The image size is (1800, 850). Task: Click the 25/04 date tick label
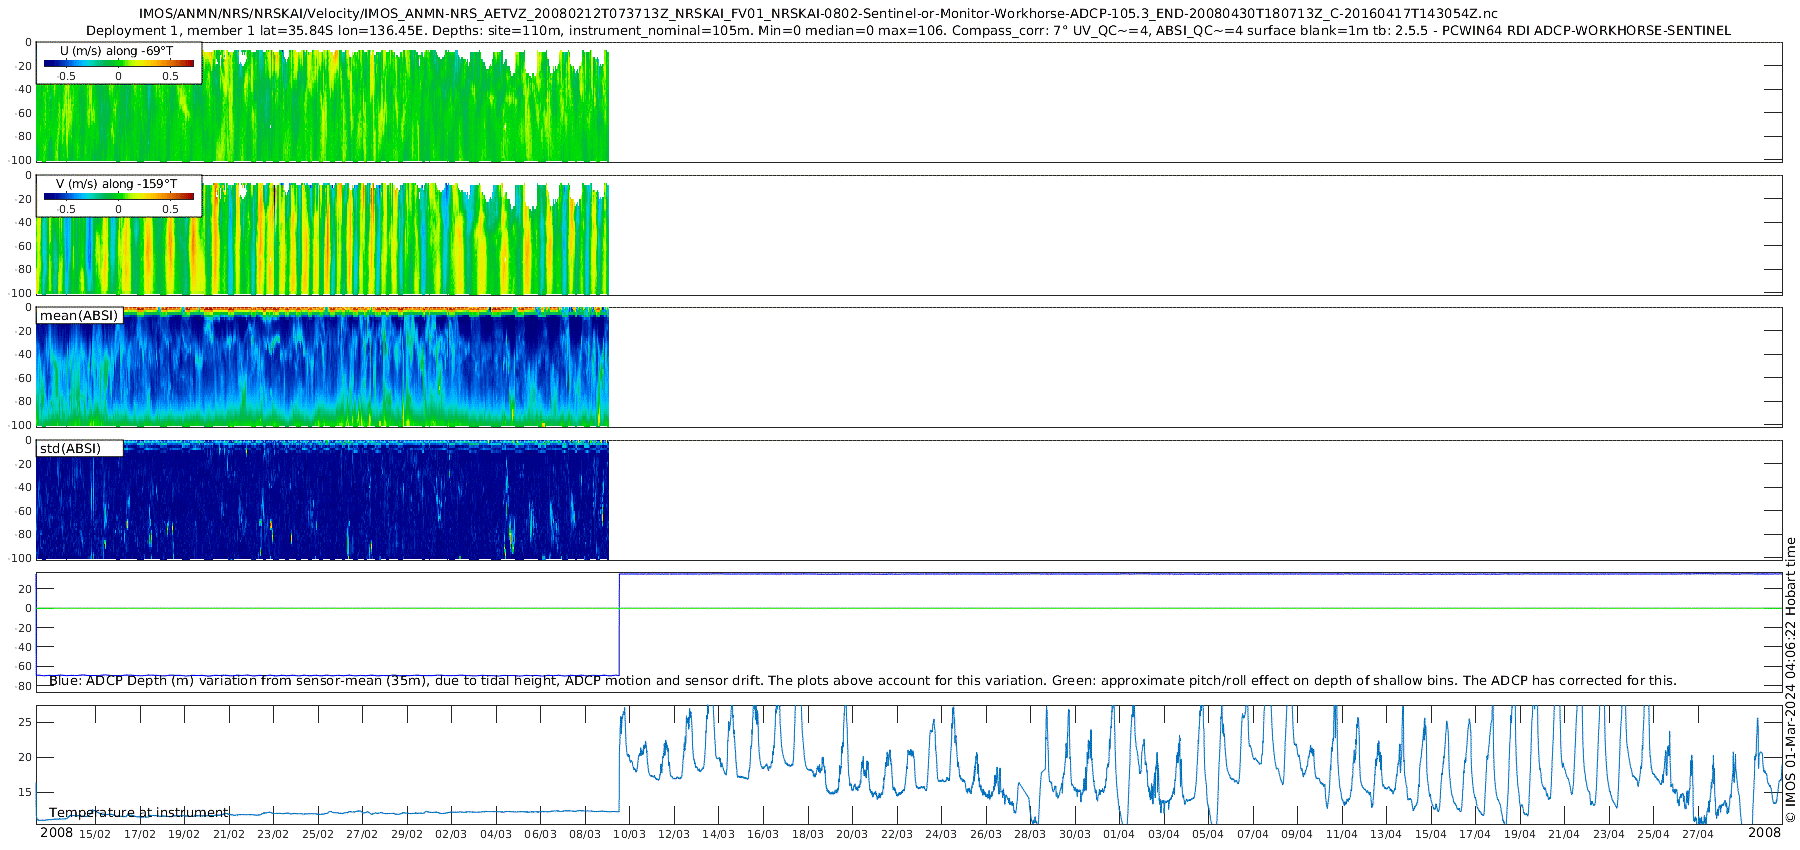point(1653,834)
